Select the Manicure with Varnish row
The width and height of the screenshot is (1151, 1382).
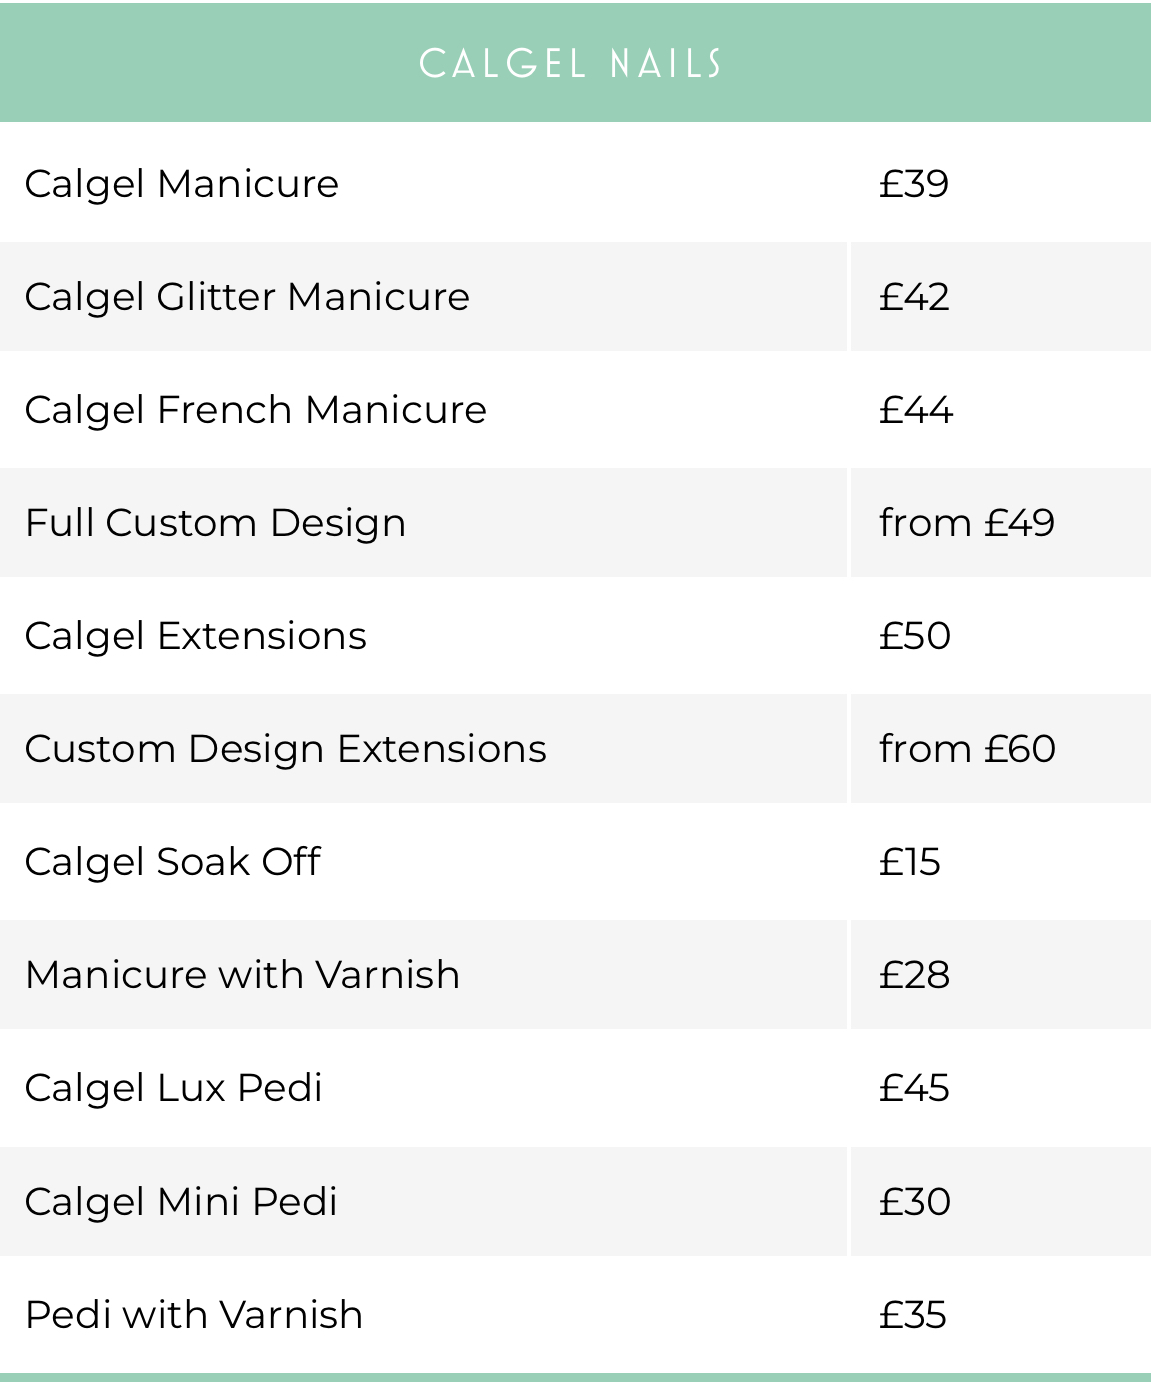[x=575, y=974]
